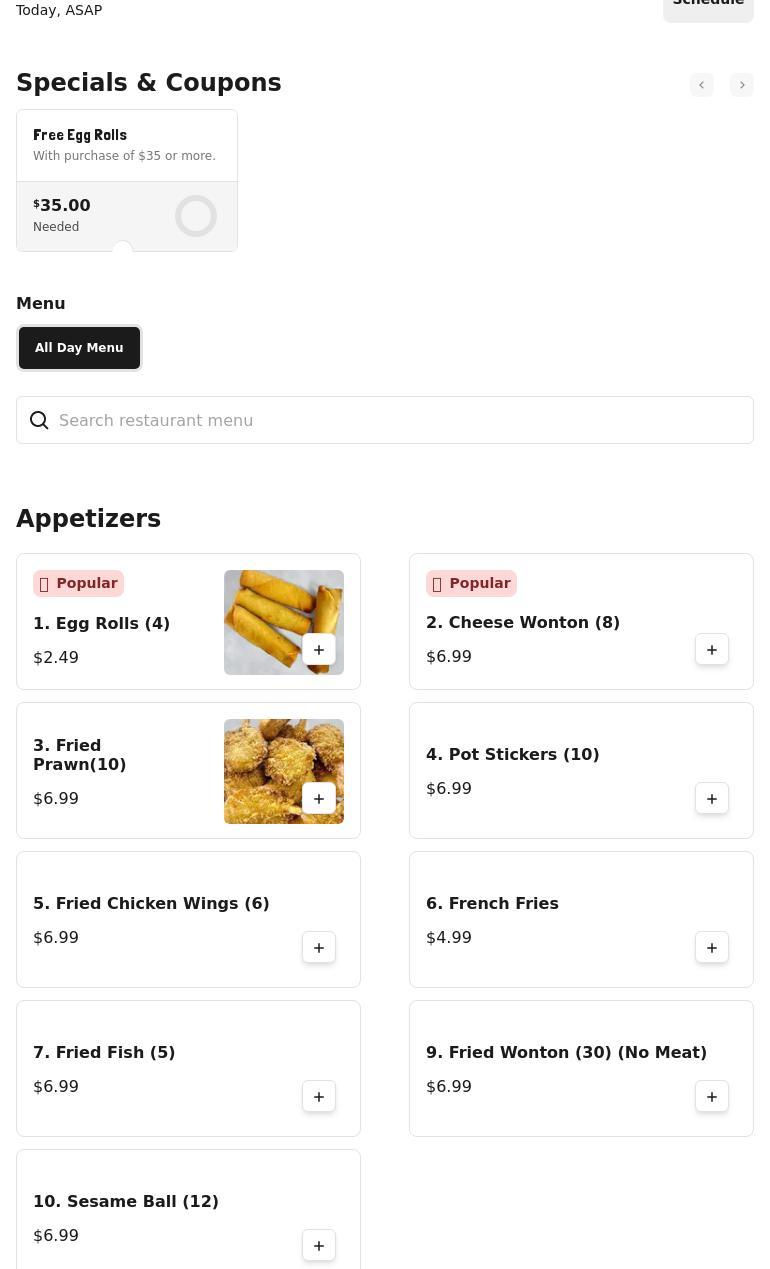Click plus icon on Fried Prawn(10)
The width and height of the screenshot is (770, 1269).
click(x=319, y=799)
